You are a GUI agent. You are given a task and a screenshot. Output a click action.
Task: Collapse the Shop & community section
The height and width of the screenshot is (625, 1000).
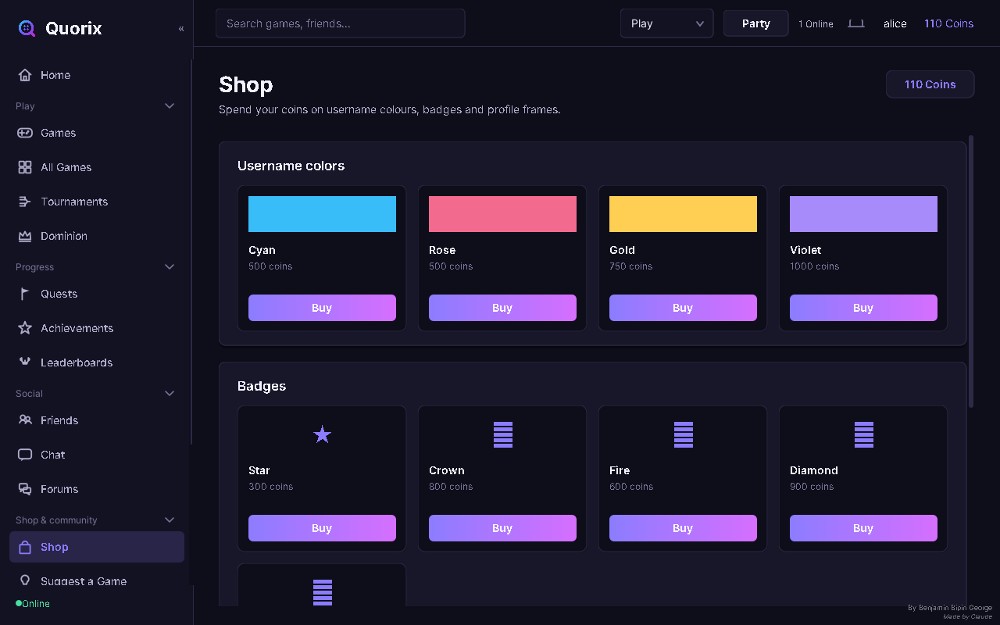170,520
